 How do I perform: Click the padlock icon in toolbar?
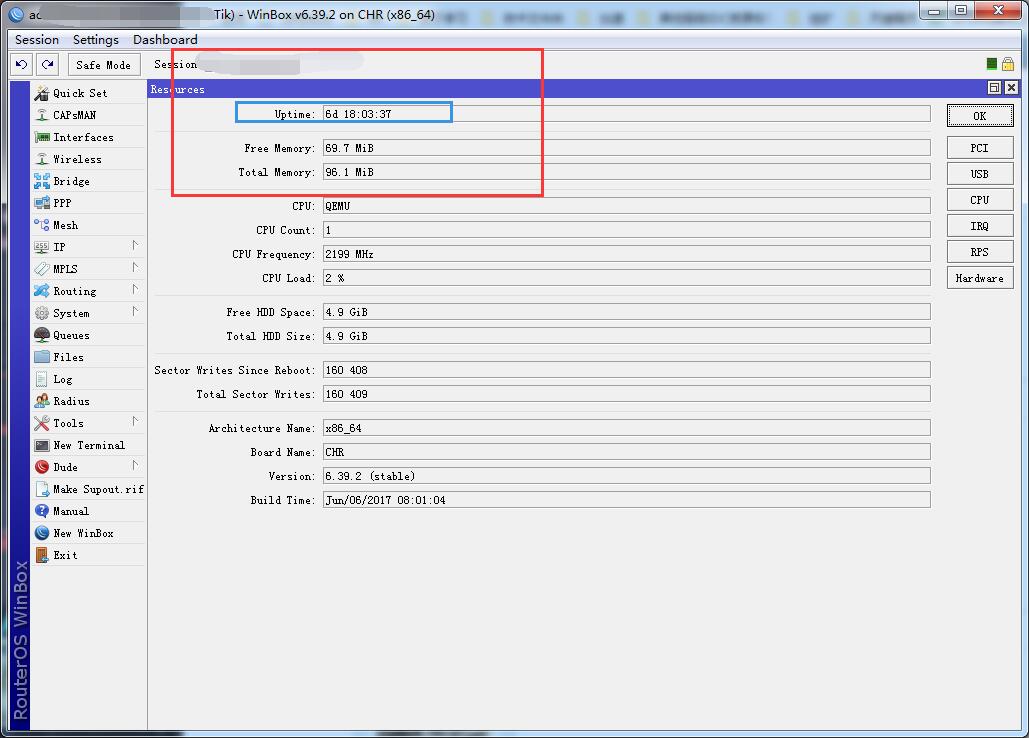1008,64
